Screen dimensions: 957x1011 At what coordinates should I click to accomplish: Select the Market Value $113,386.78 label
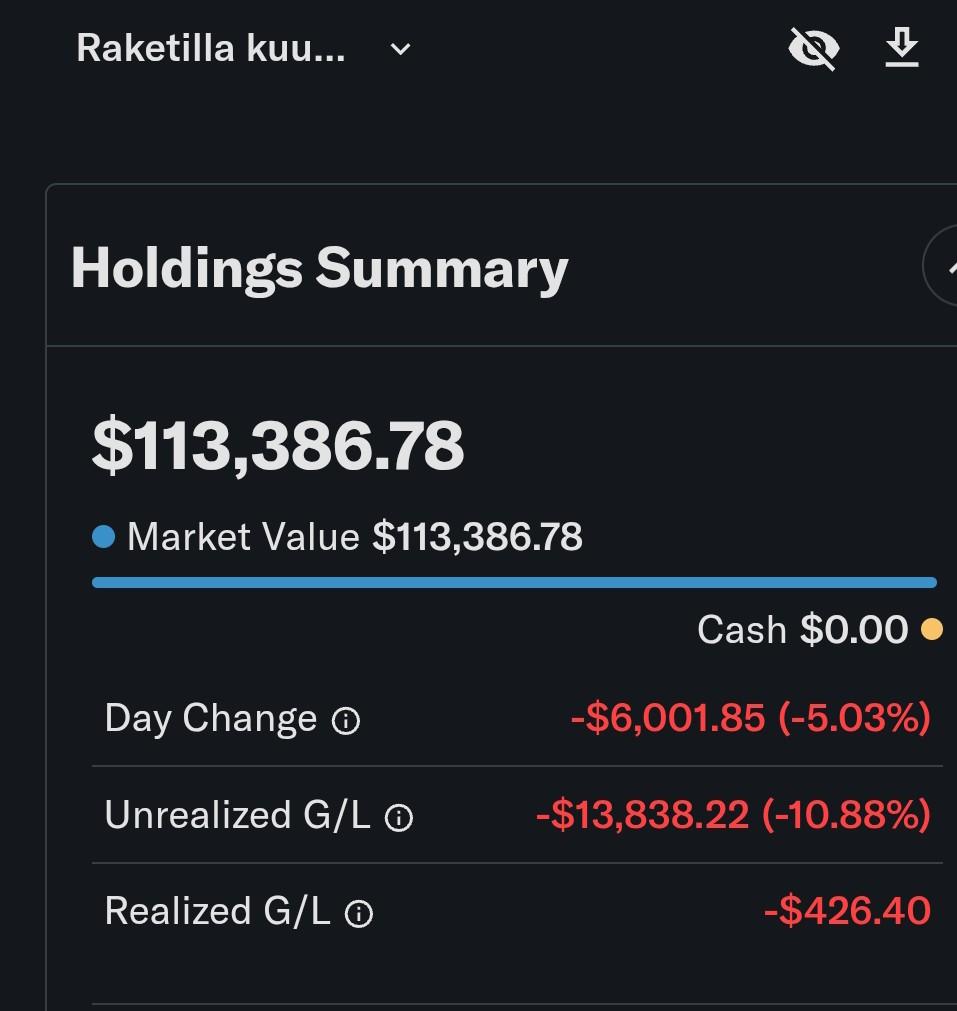[x=354, y=538]
